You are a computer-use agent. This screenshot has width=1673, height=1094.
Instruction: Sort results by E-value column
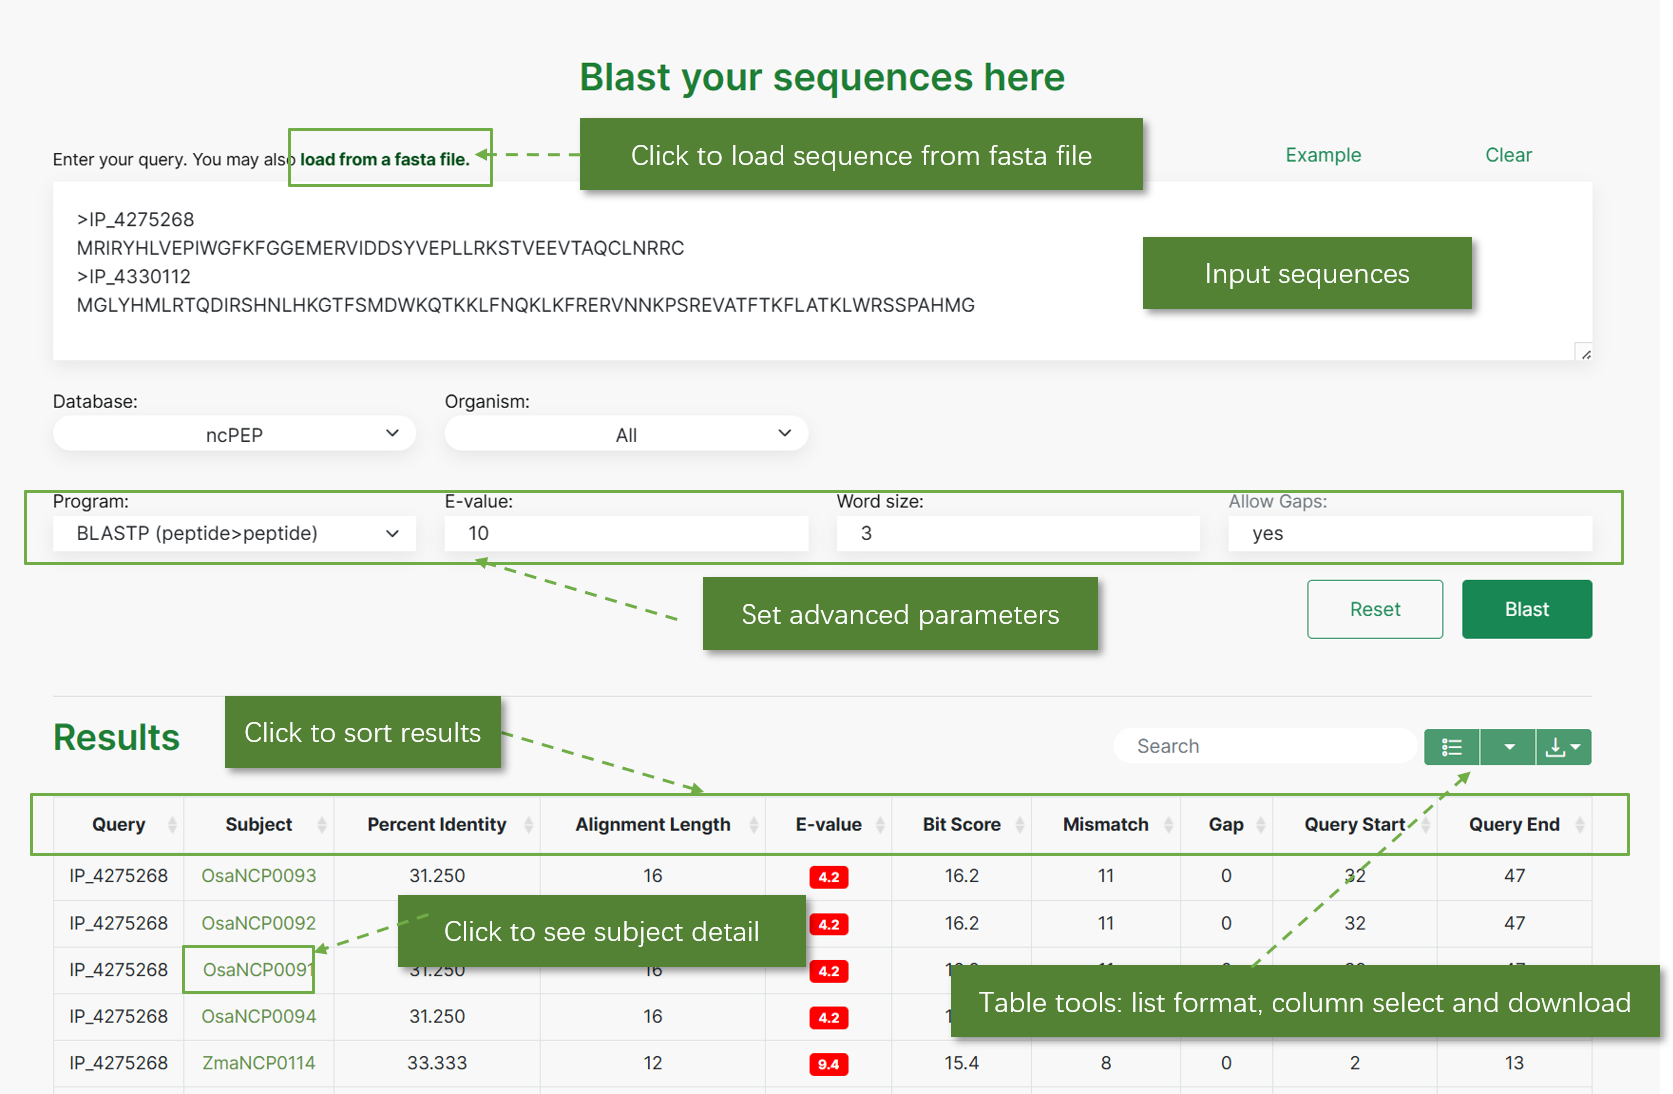pyautogui.click(x=829, y=825)
